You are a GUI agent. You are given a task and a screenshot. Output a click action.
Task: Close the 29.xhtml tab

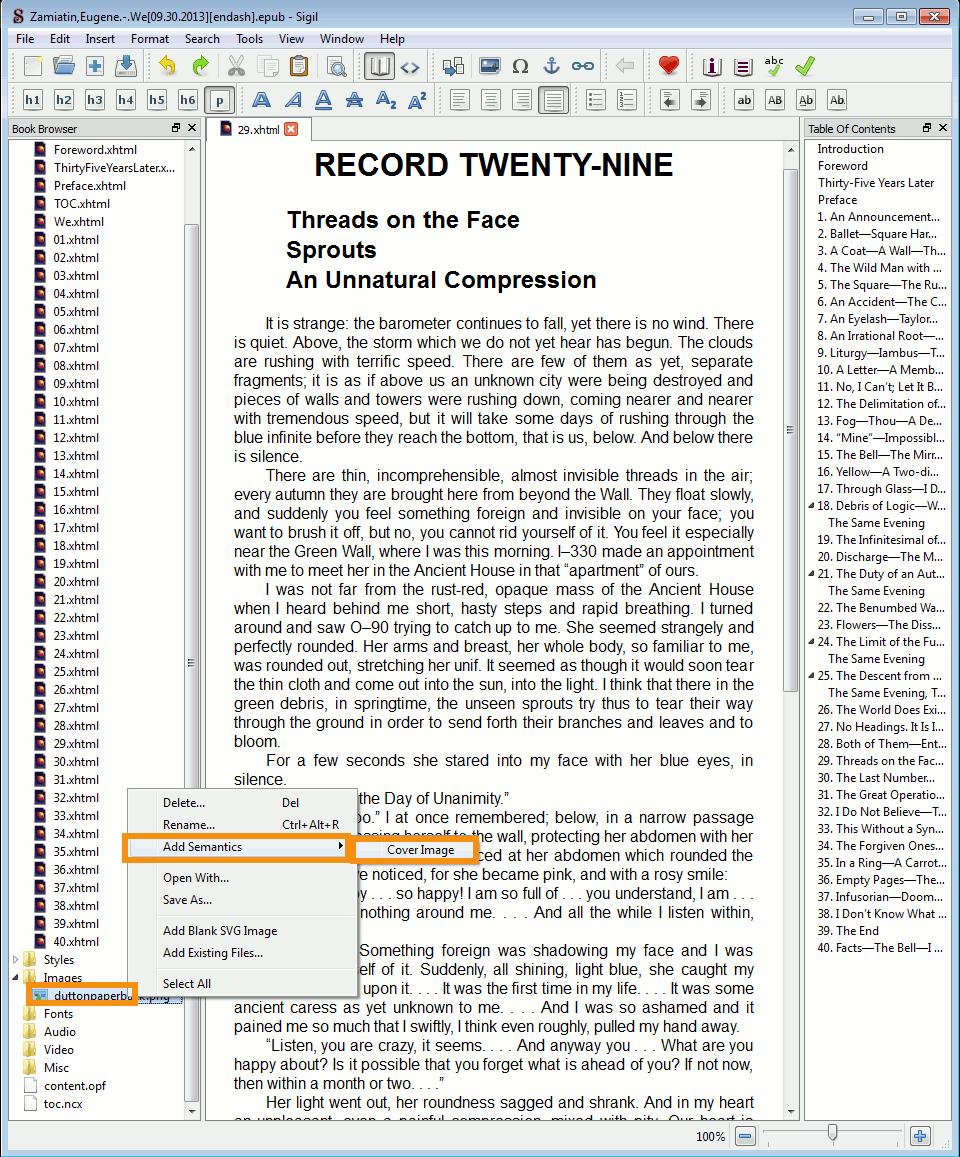point(291,129)
